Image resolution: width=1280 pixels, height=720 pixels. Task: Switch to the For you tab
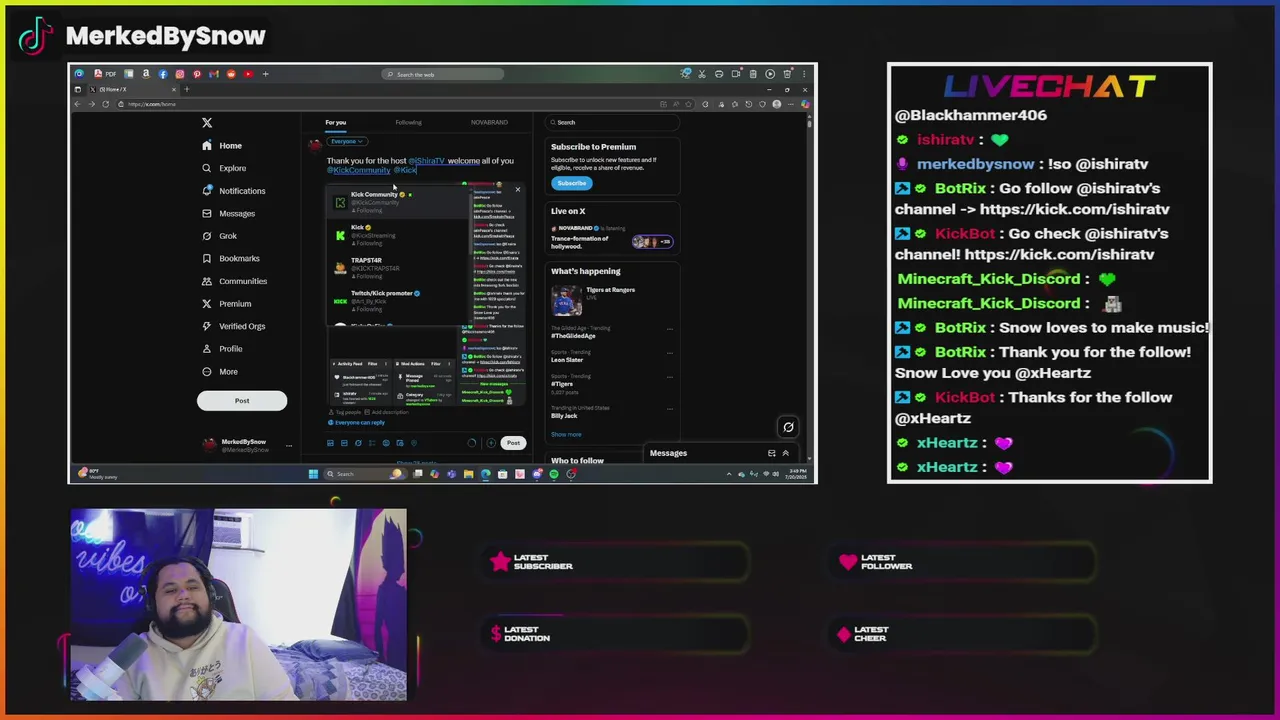point(335,123)
